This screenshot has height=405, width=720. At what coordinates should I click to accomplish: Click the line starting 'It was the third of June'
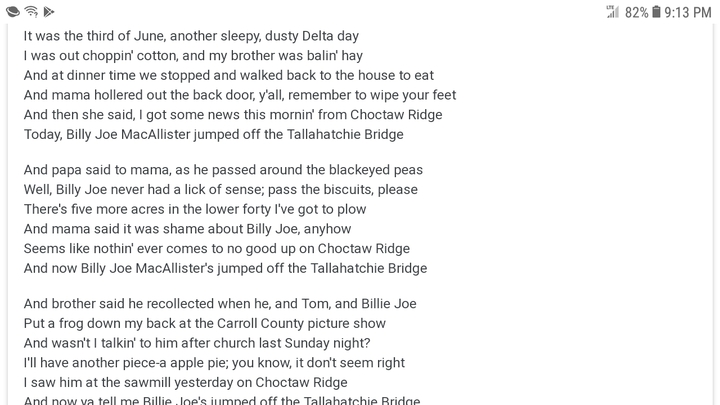191,36
